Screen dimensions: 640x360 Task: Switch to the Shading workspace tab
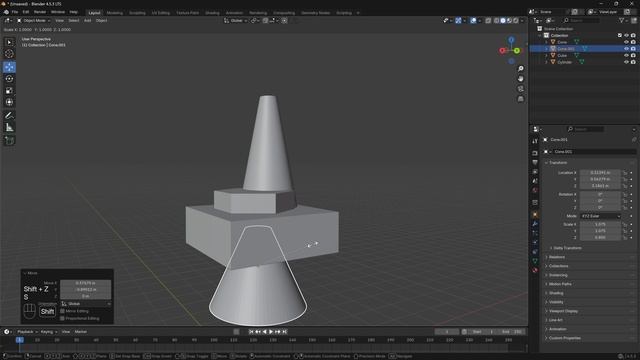212,13
